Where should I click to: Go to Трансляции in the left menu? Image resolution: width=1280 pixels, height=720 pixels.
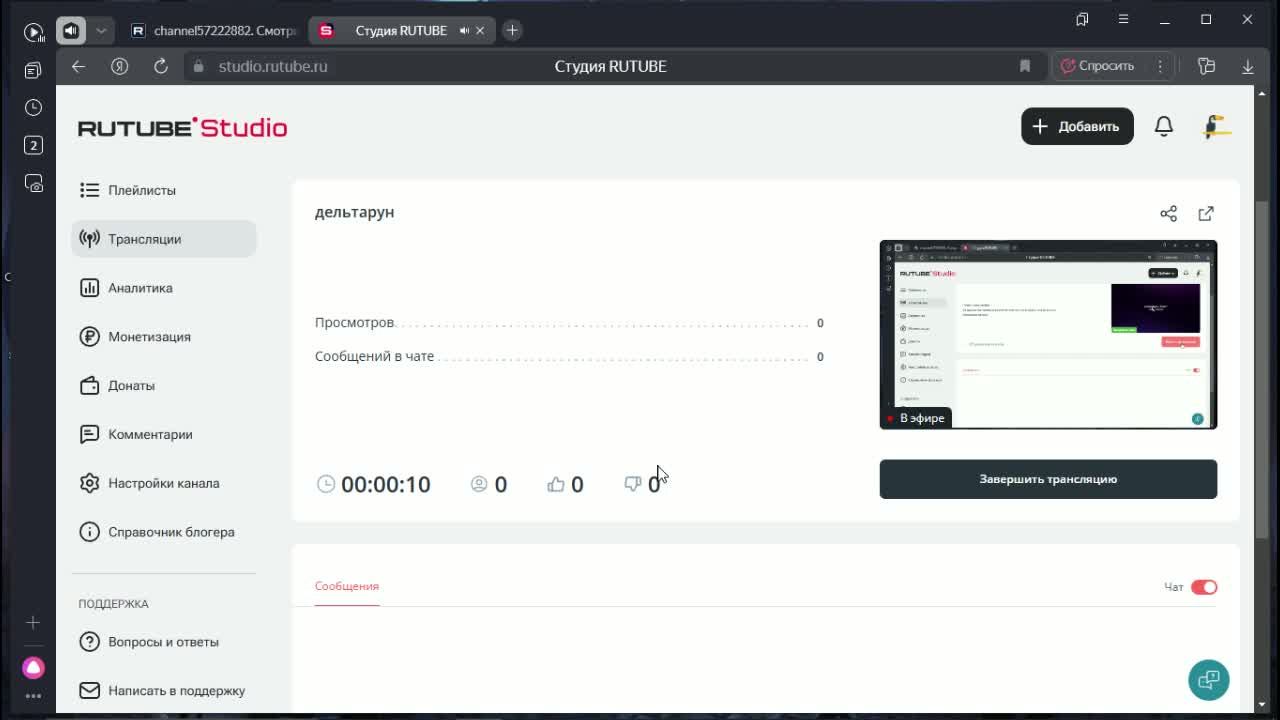click(x=164, y=239)
